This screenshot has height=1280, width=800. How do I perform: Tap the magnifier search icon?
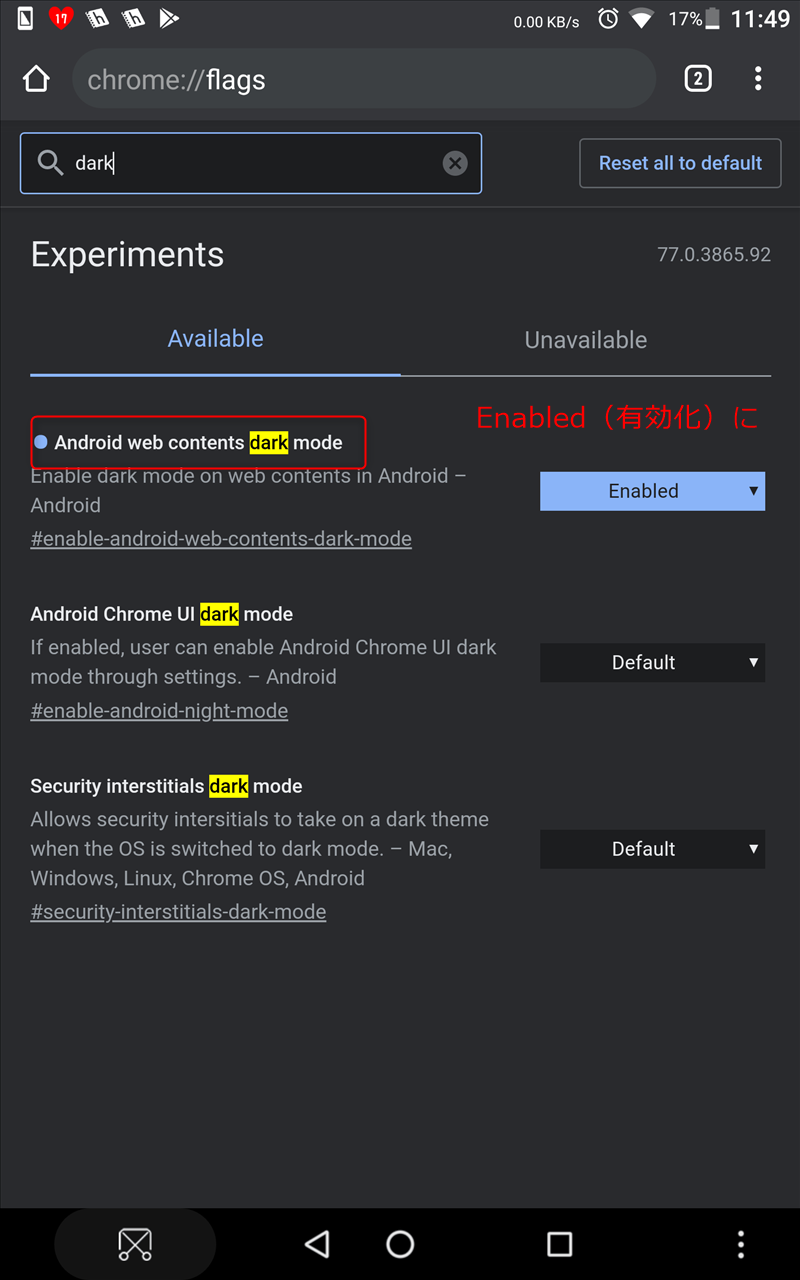(x=50, y=163)
